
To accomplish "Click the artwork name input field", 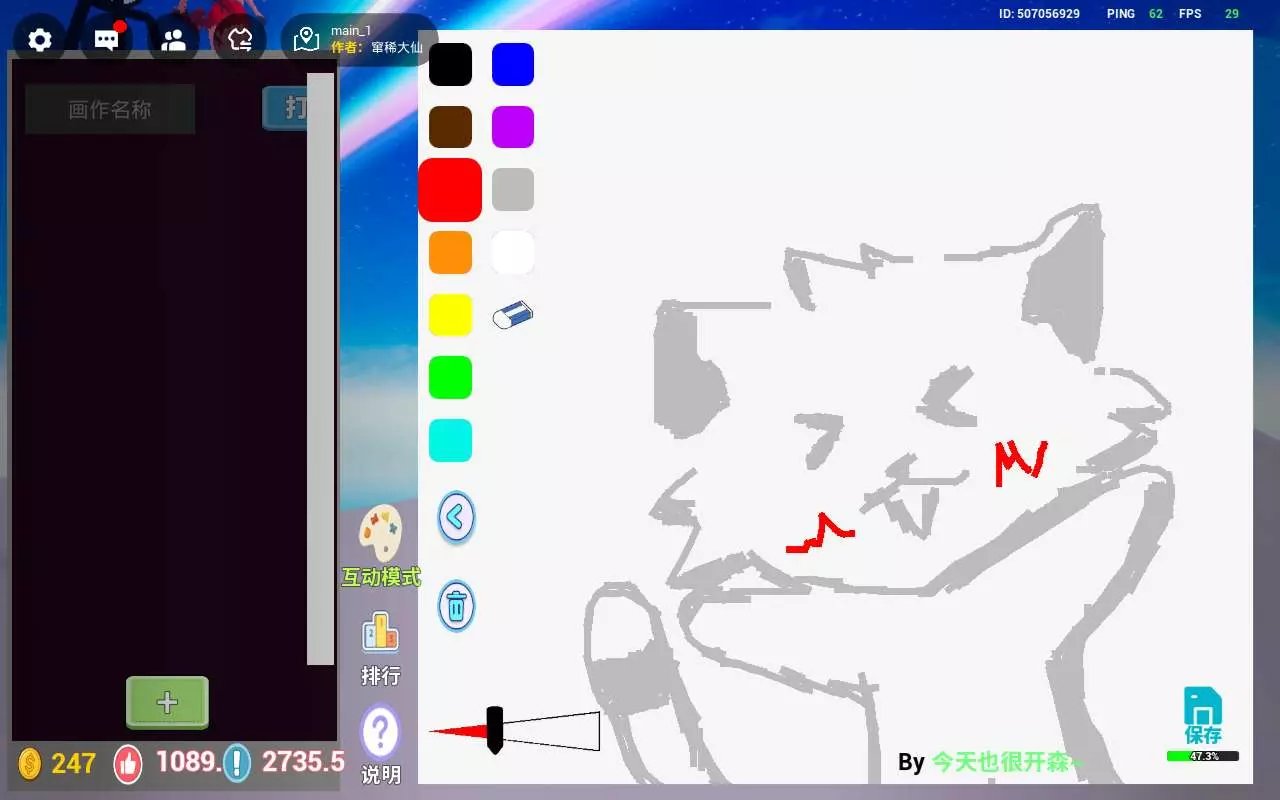I will (x=110, y=109).
